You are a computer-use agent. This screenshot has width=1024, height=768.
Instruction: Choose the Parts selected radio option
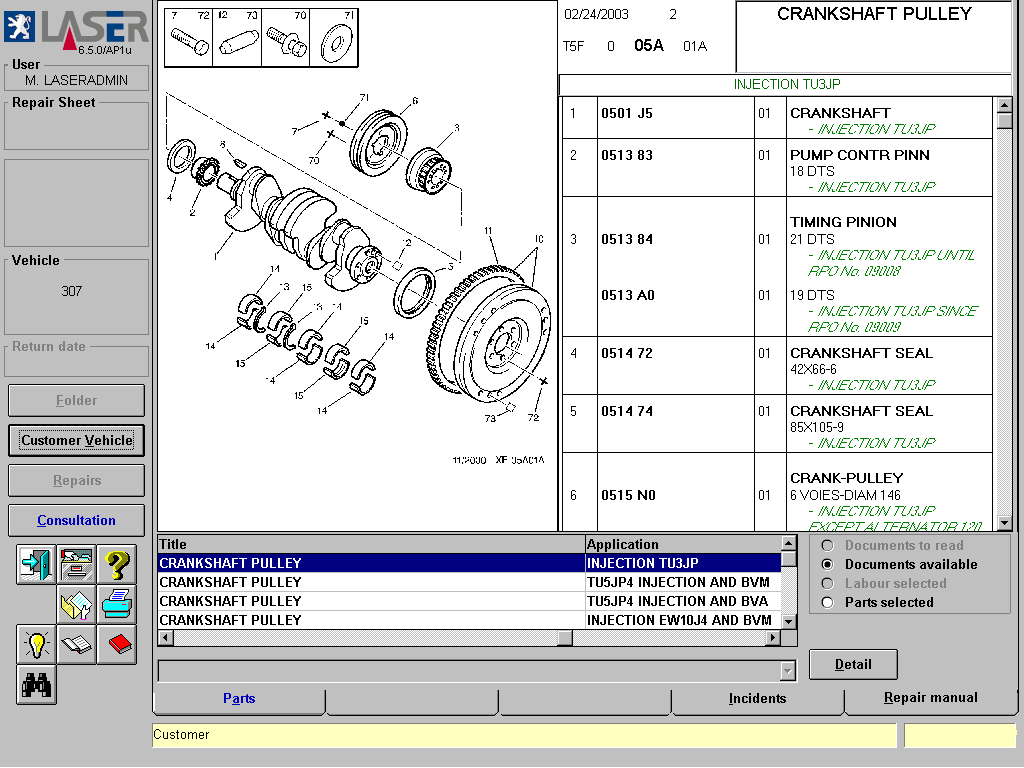[827, 602]
